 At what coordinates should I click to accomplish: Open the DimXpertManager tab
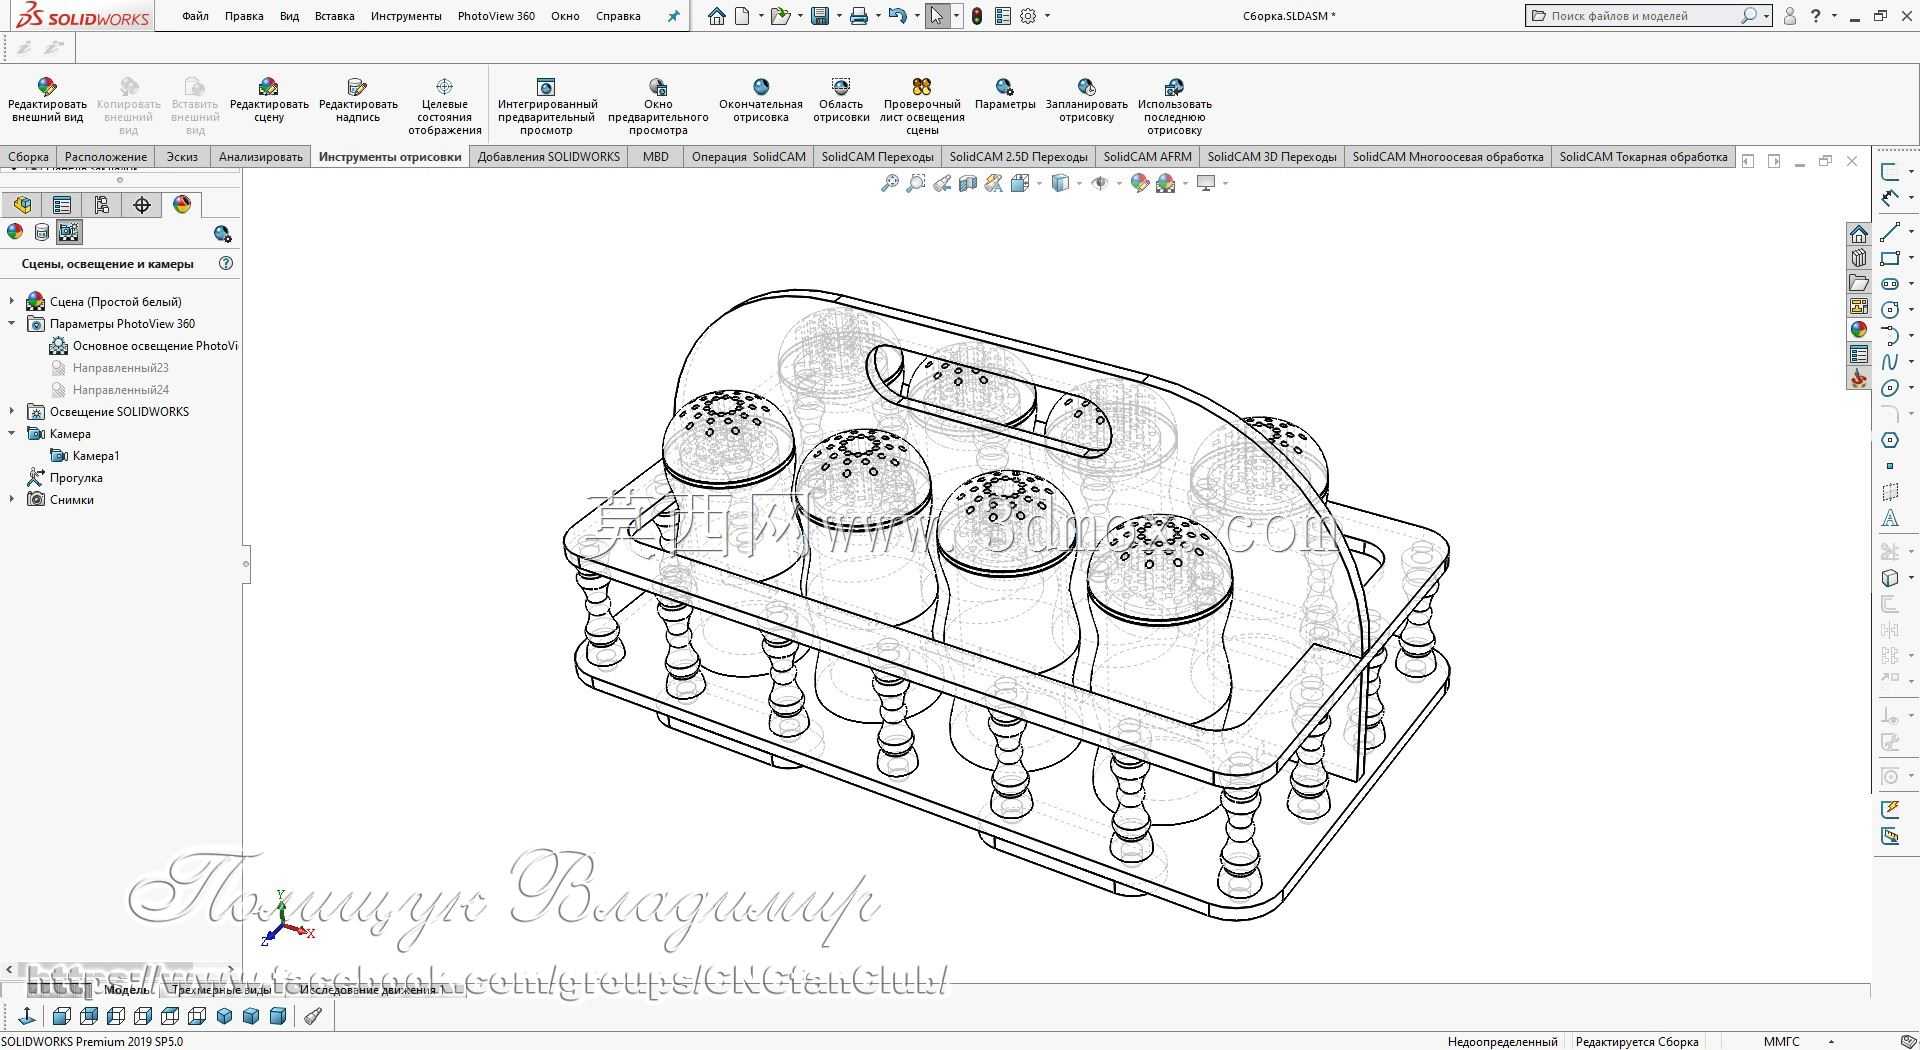click(142, 205)
